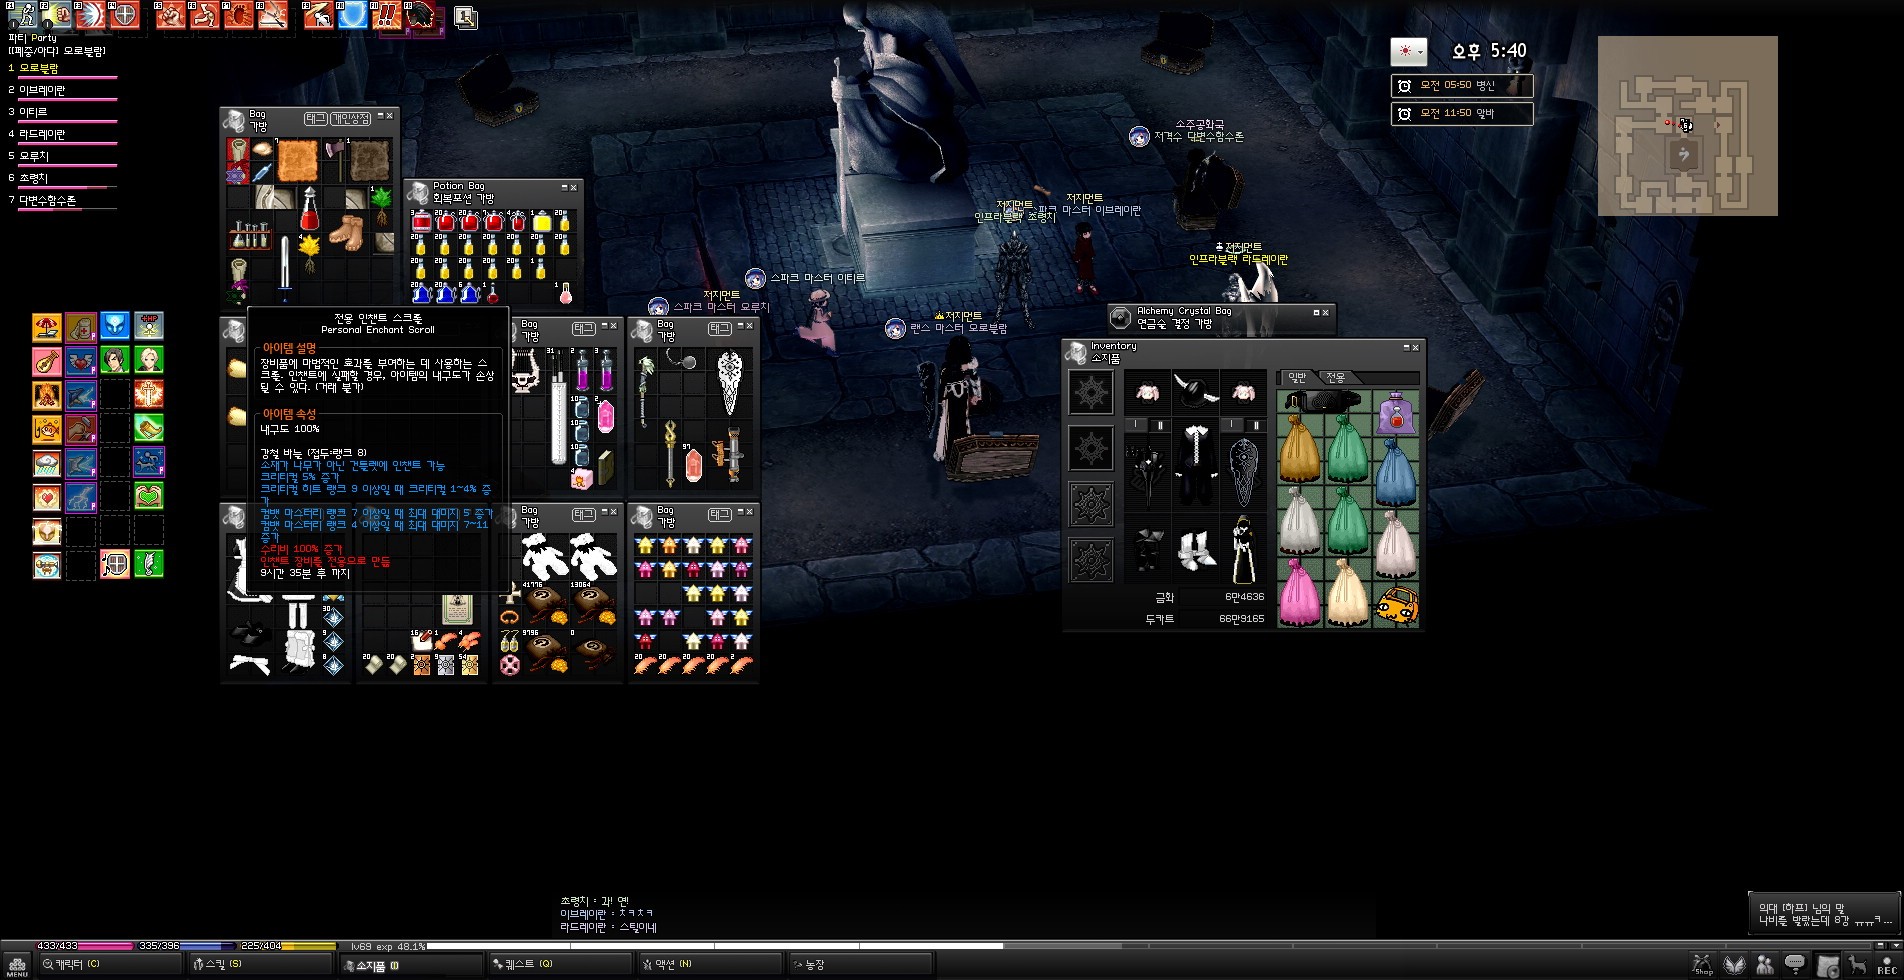Pick the orange fur hide in Bag
This screenshot has width=1904, height=980.
click(x=297, y=161)
